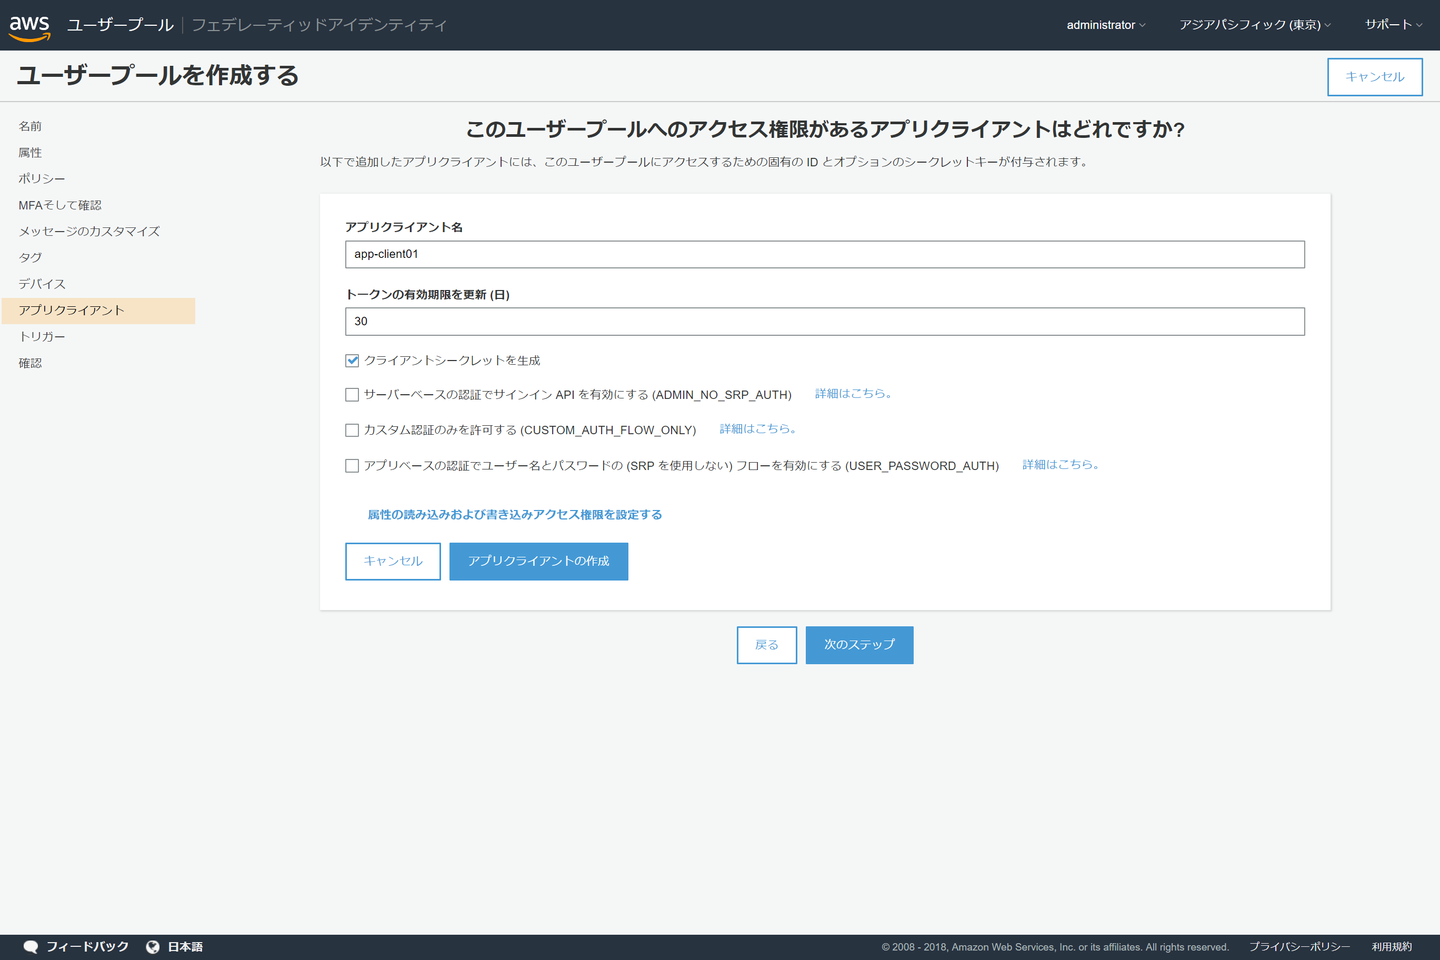Select アプリクライアント in the sidebar
Screen dimensions: 1440x960
[98, 311]
